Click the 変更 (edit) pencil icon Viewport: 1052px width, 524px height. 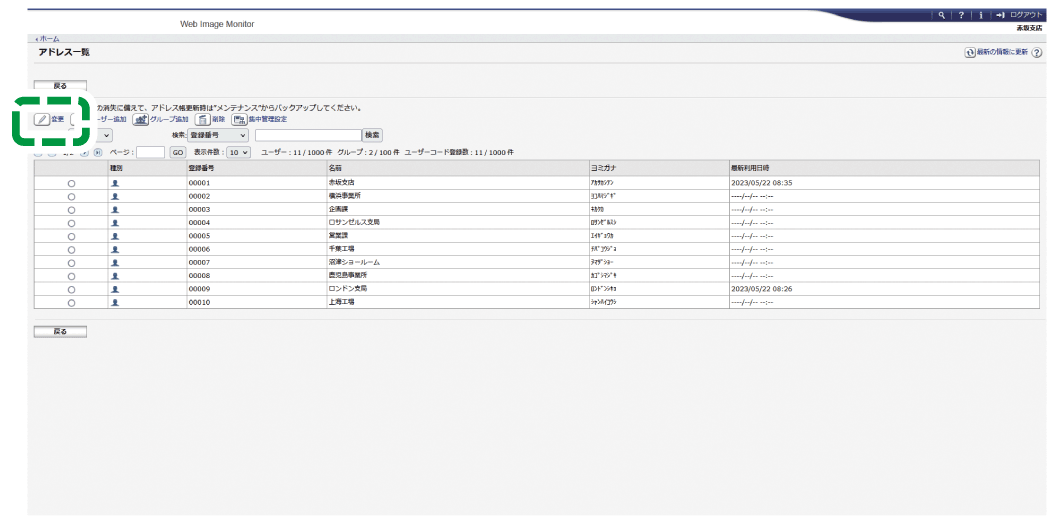click(x=42, y=119)
